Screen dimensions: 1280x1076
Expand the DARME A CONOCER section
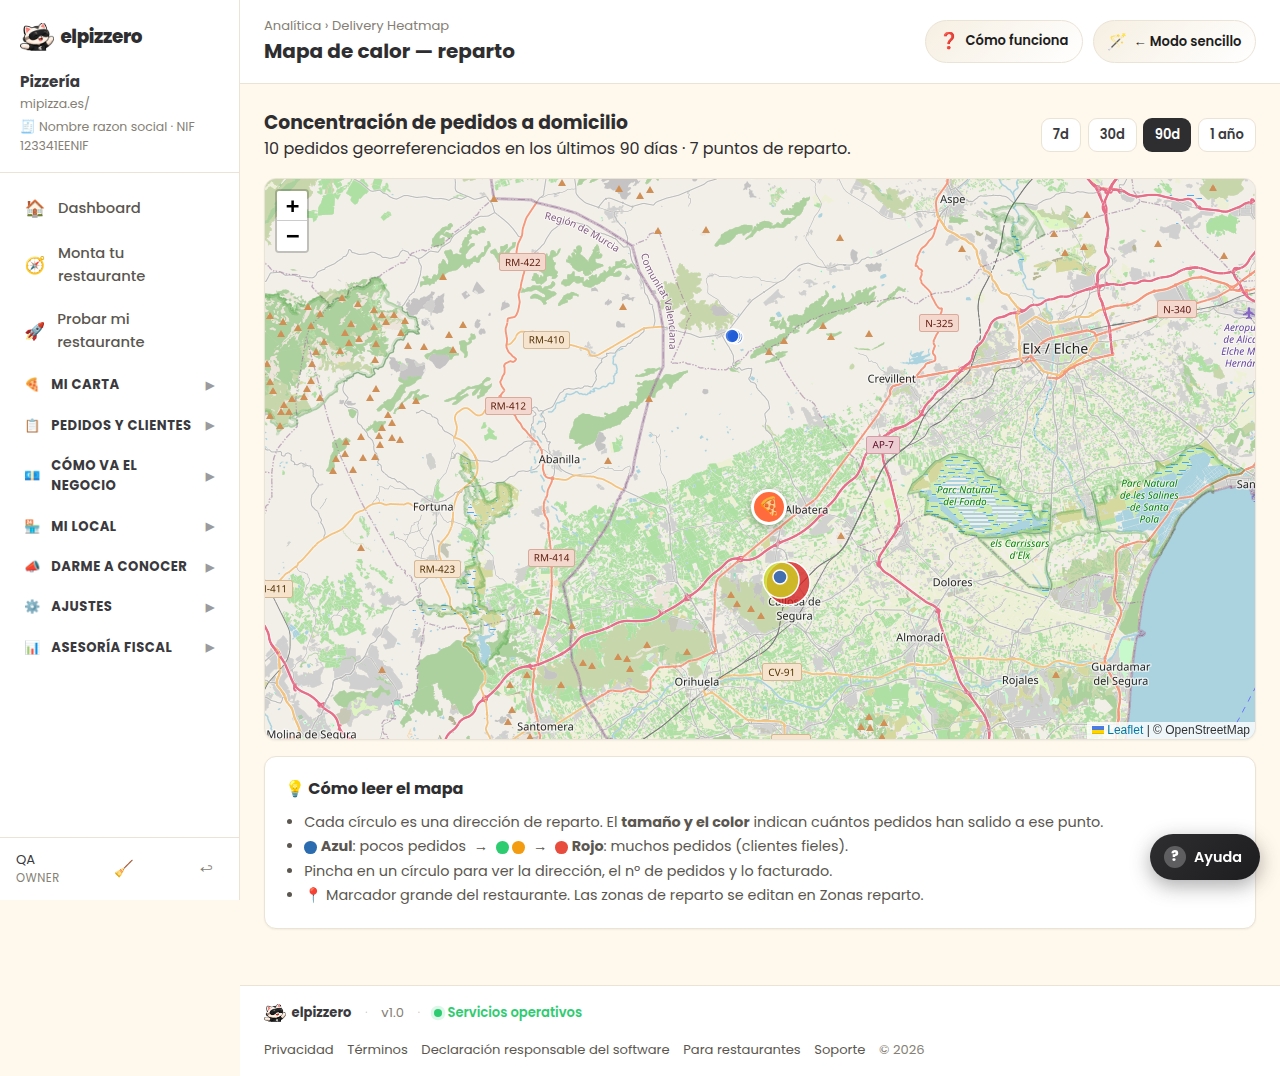tap(120, 567)
